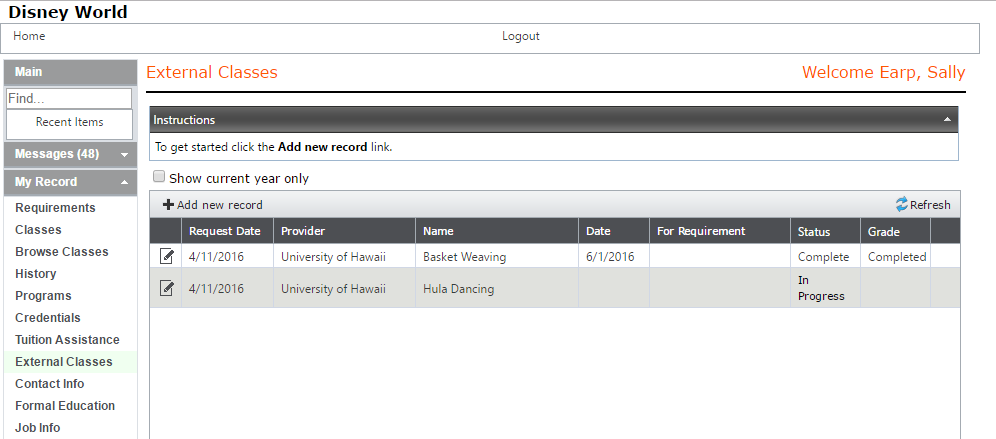Select Logout in the top menu
This screenshot has height=439, width=996.
click(x=521, y=36)
